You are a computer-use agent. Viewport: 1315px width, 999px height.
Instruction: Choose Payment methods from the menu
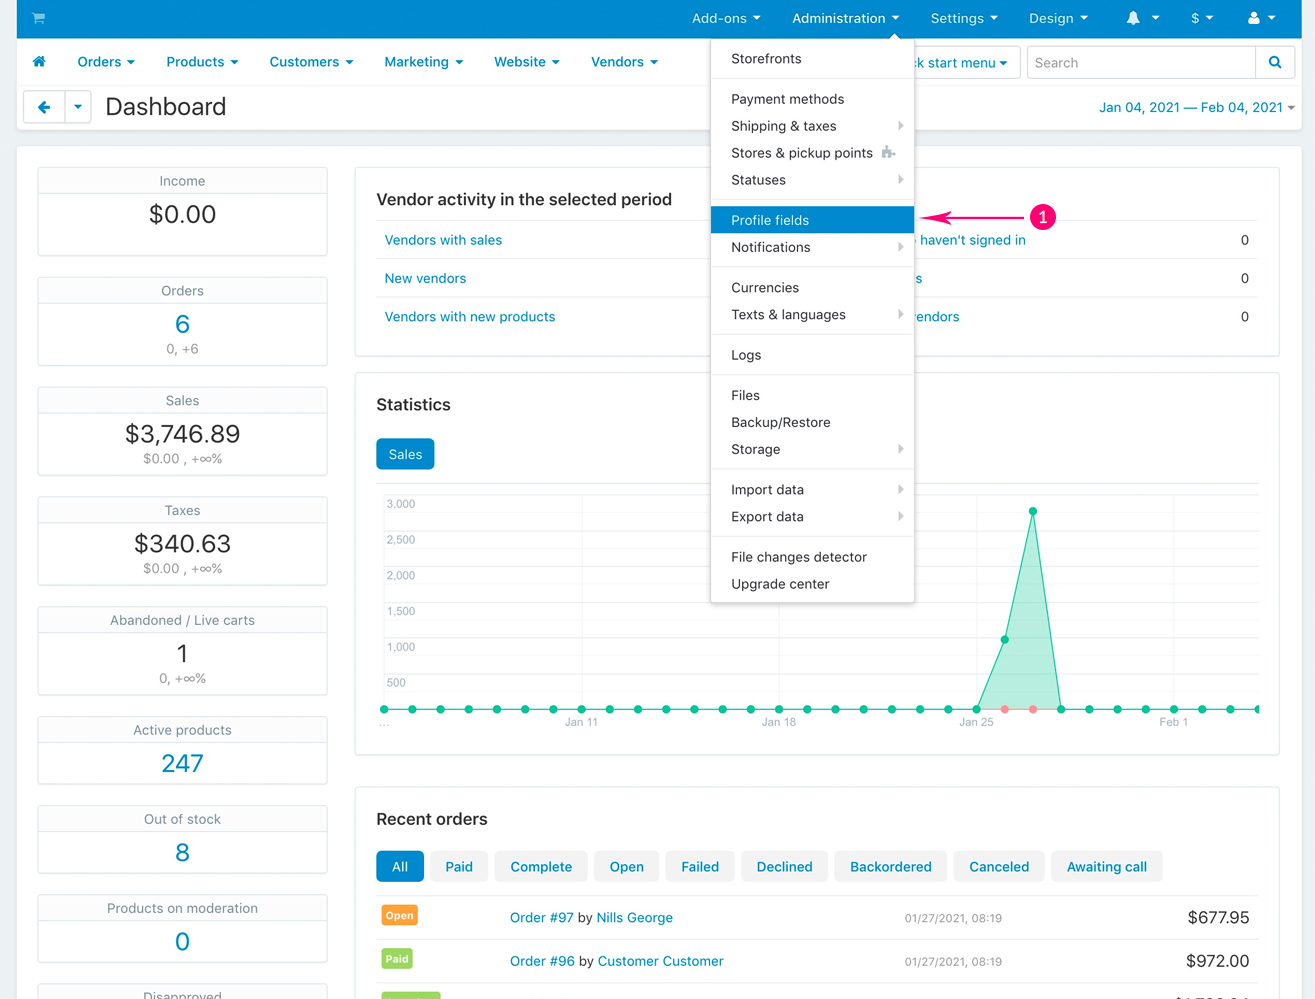pyautogui.click(x=787, y=99)
